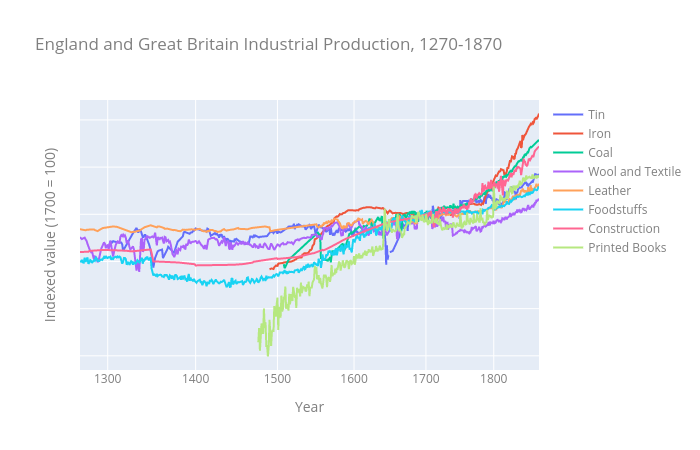
Task: Click the light green Printed Books swatch
Action: point(568,248)
